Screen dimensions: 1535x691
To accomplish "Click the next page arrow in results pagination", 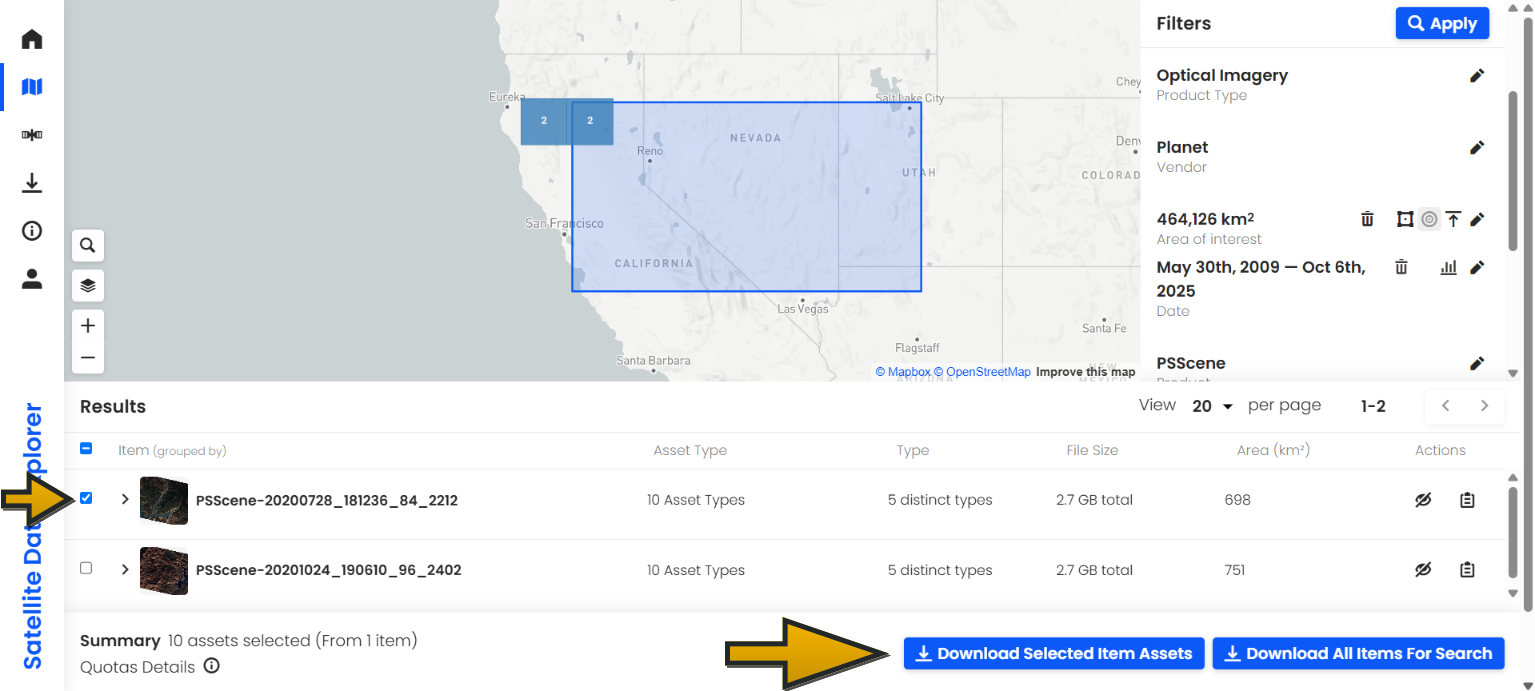I will coord(1484,406).
